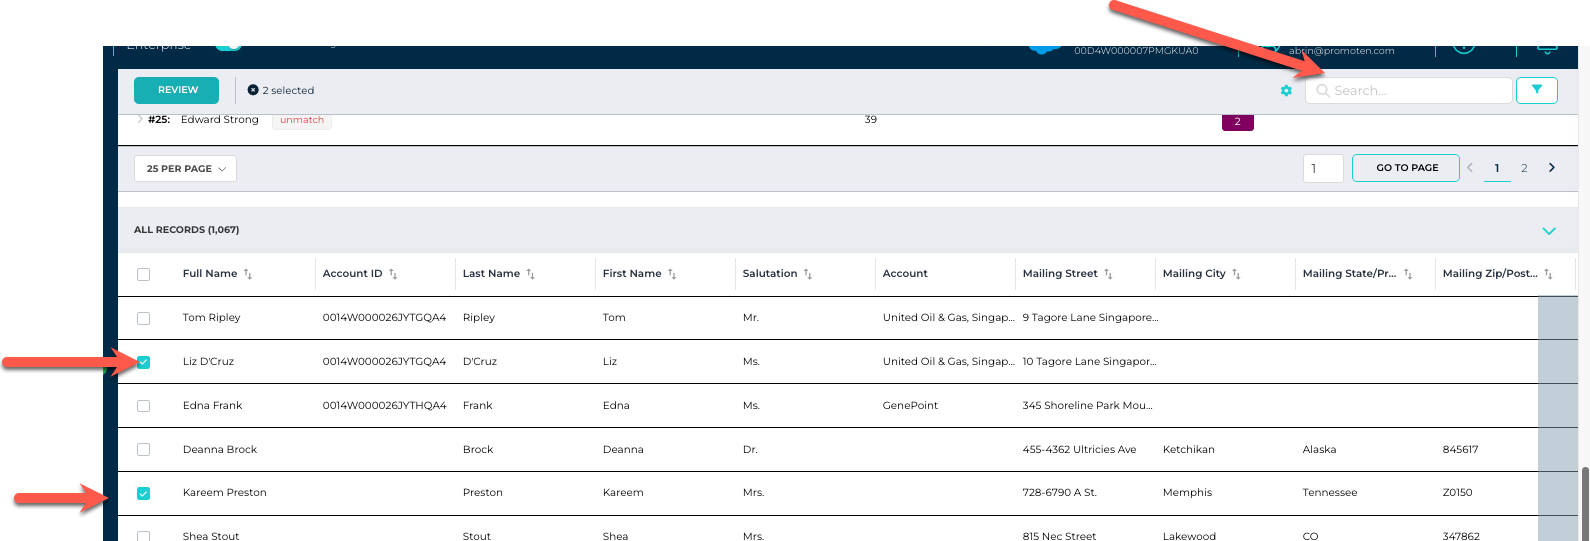
Task: Click the Kareem Preston full name cell
Action: [224, 493]
